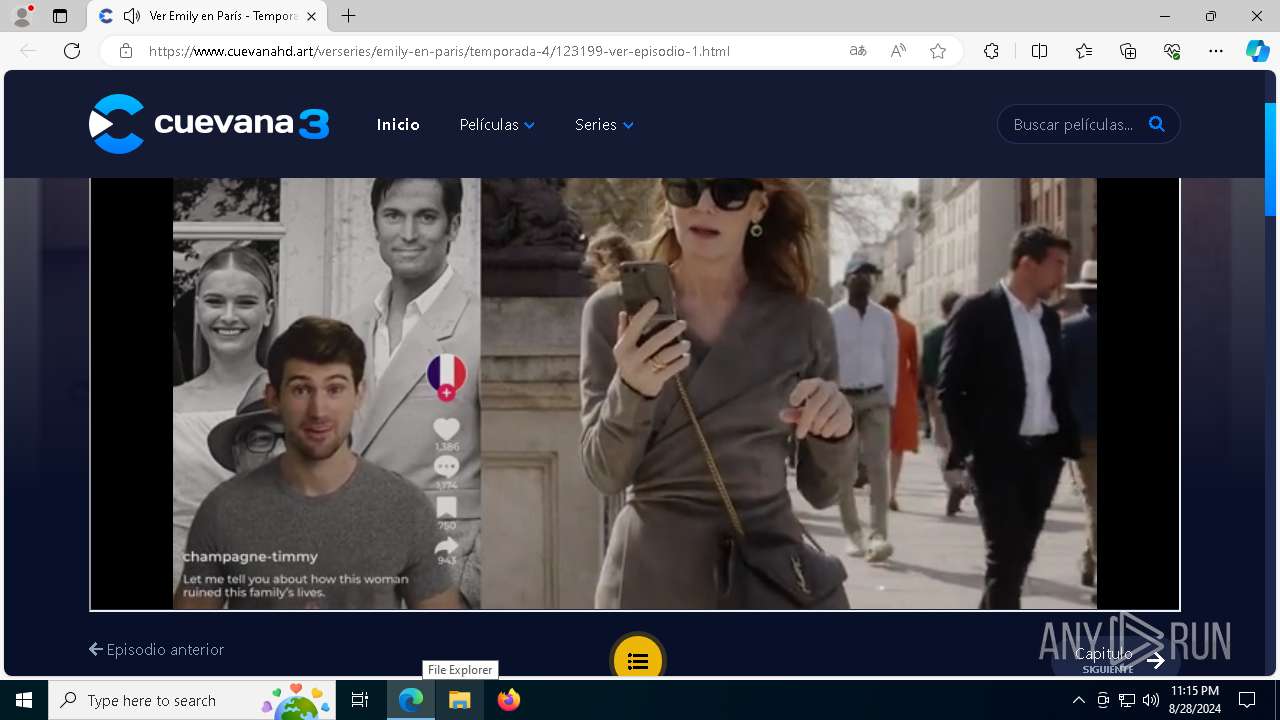Mute tab via speaker icon
The image size is (1280, 720).
[131, 16]
